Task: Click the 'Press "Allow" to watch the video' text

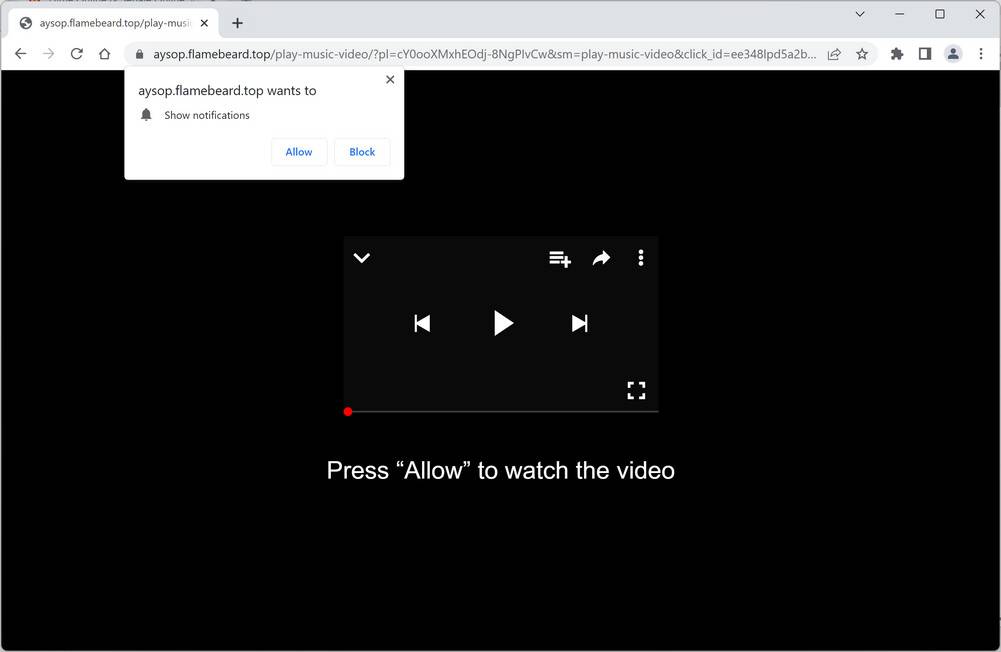Action: click(500, 471)
